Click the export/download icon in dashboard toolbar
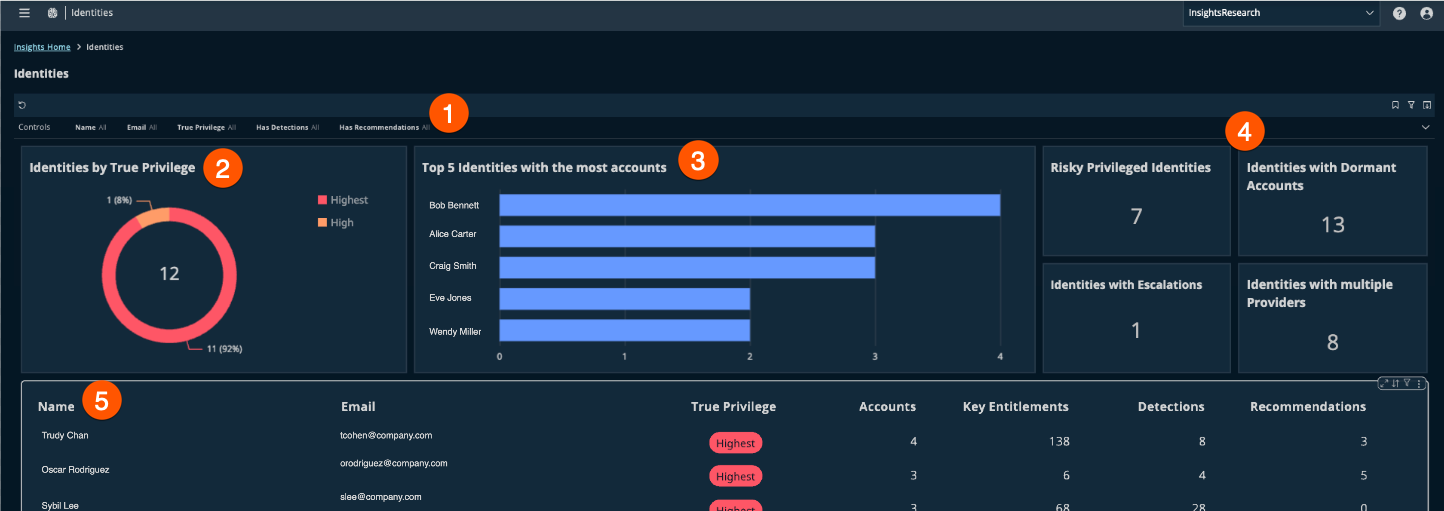 [x=1427, y=105]
